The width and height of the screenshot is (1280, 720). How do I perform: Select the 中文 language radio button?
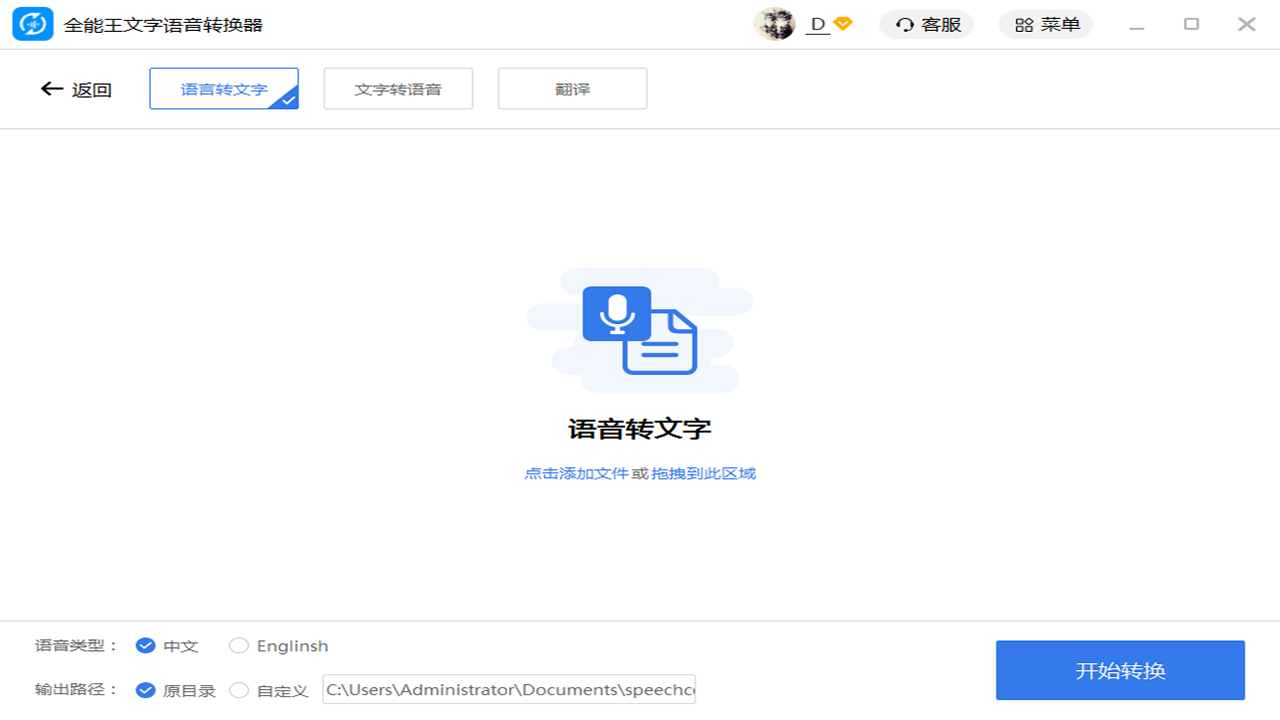[x=145, y=645]
